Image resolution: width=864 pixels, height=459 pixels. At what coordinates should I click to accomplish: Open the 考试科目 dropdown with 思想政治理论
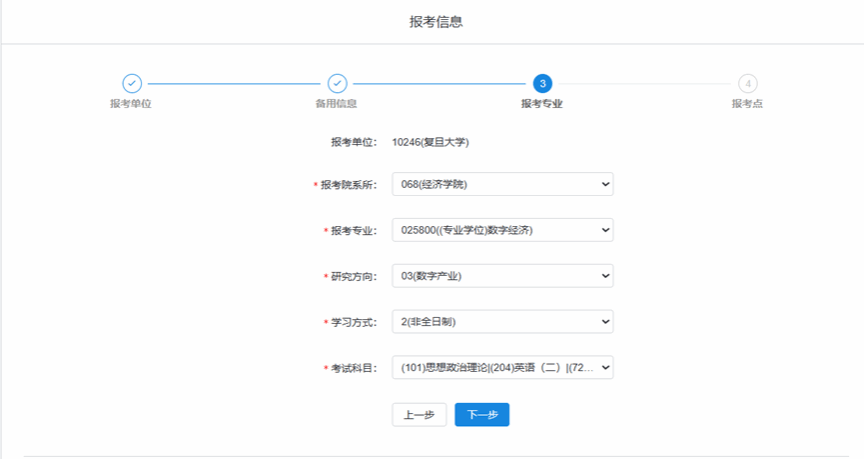point(502,368)
